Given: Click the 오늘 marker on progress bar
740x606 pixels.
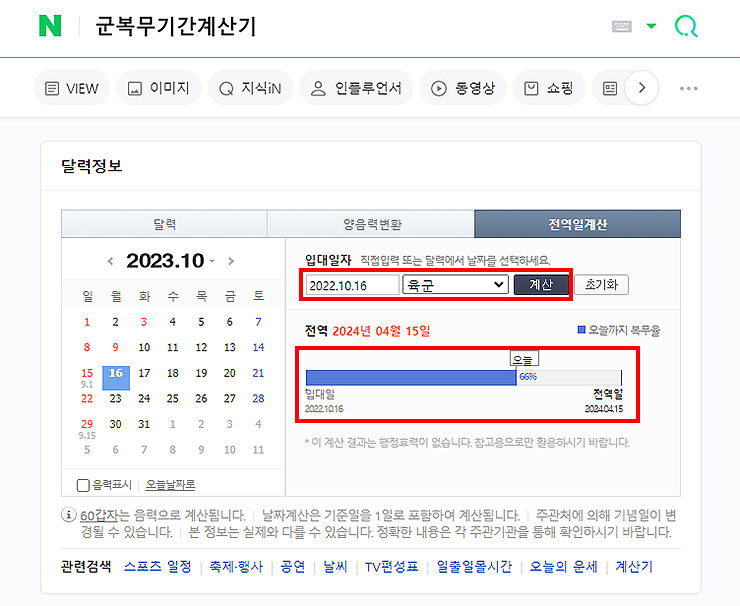Looking at the screenshot, I should click(524, 359).
